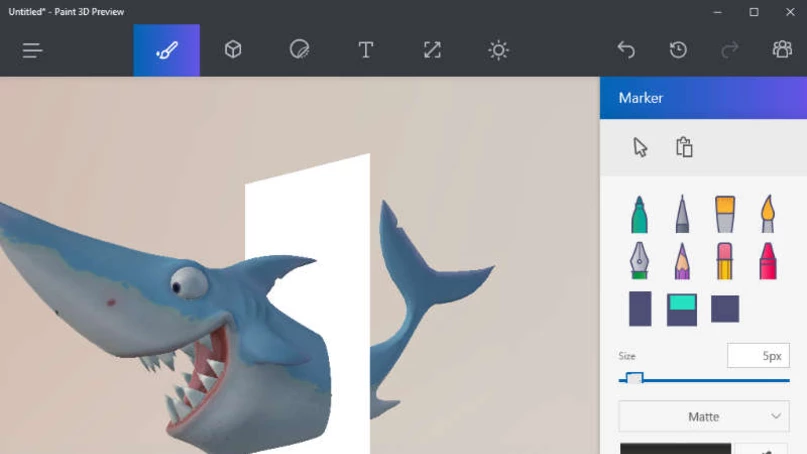807x454 pixels.
Task: Select the Art tools brush tab
Action: click(x=167, y=50)
